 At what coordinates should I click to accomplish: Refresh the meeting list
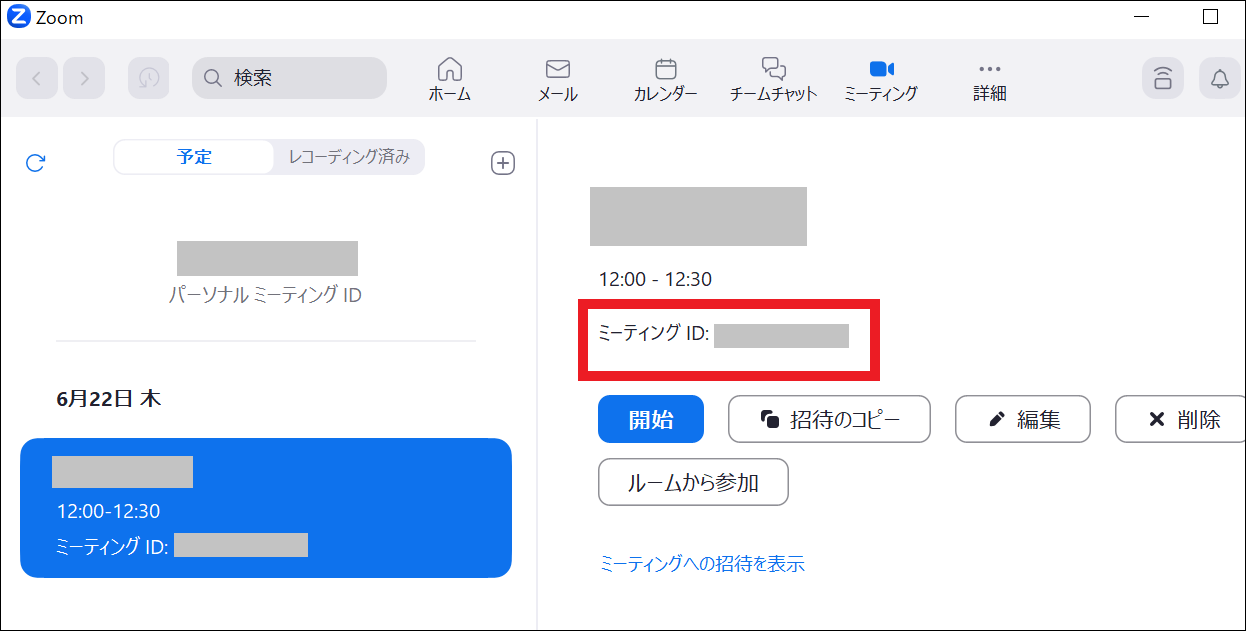[35, 163]
